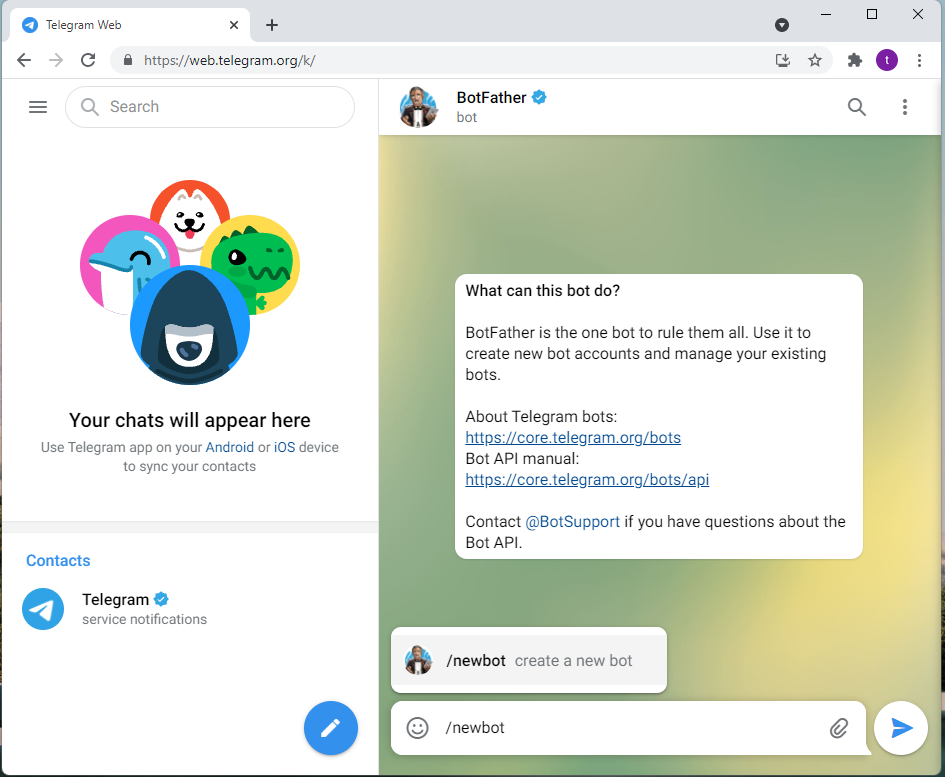Click the pencil new message button

pyautogui.click(x=331, y=728)
